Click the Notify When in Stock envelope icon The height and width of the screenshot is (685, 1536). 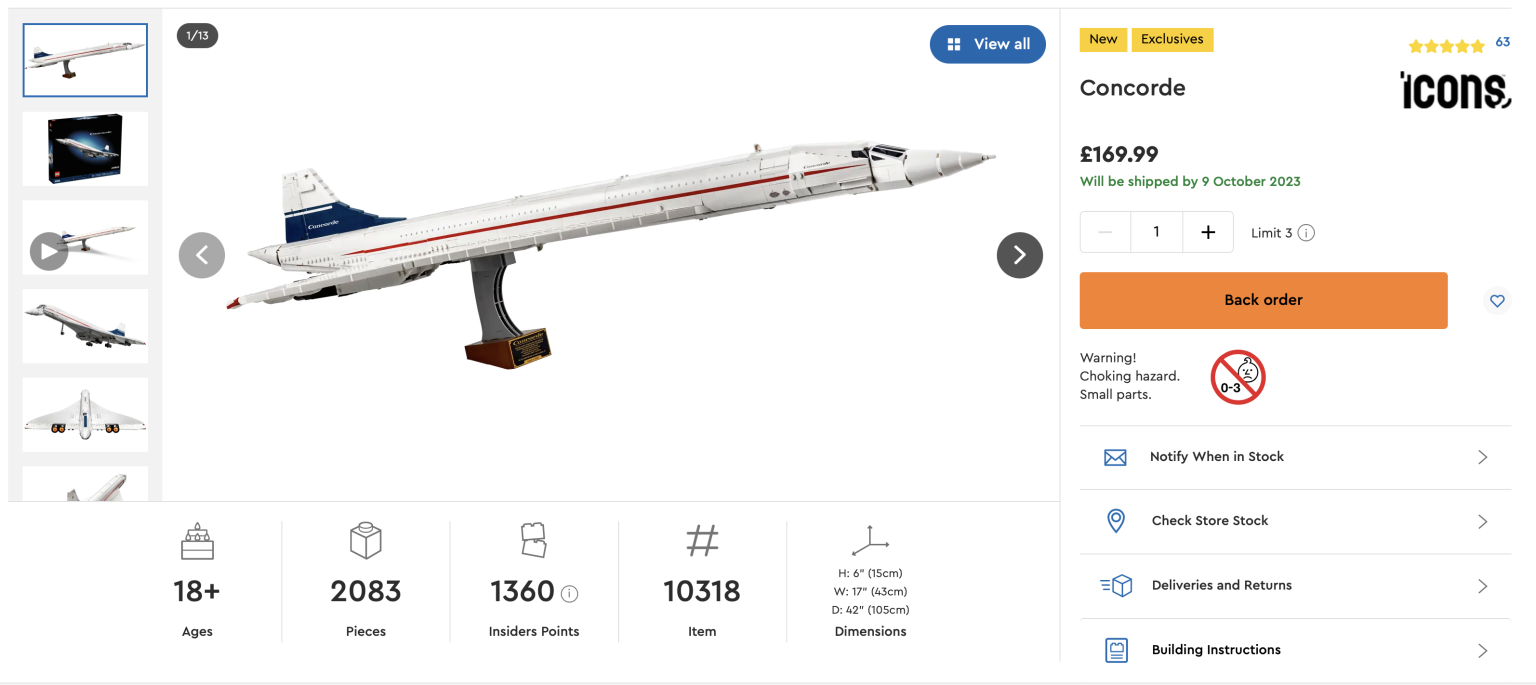[x=1115, y=457]
